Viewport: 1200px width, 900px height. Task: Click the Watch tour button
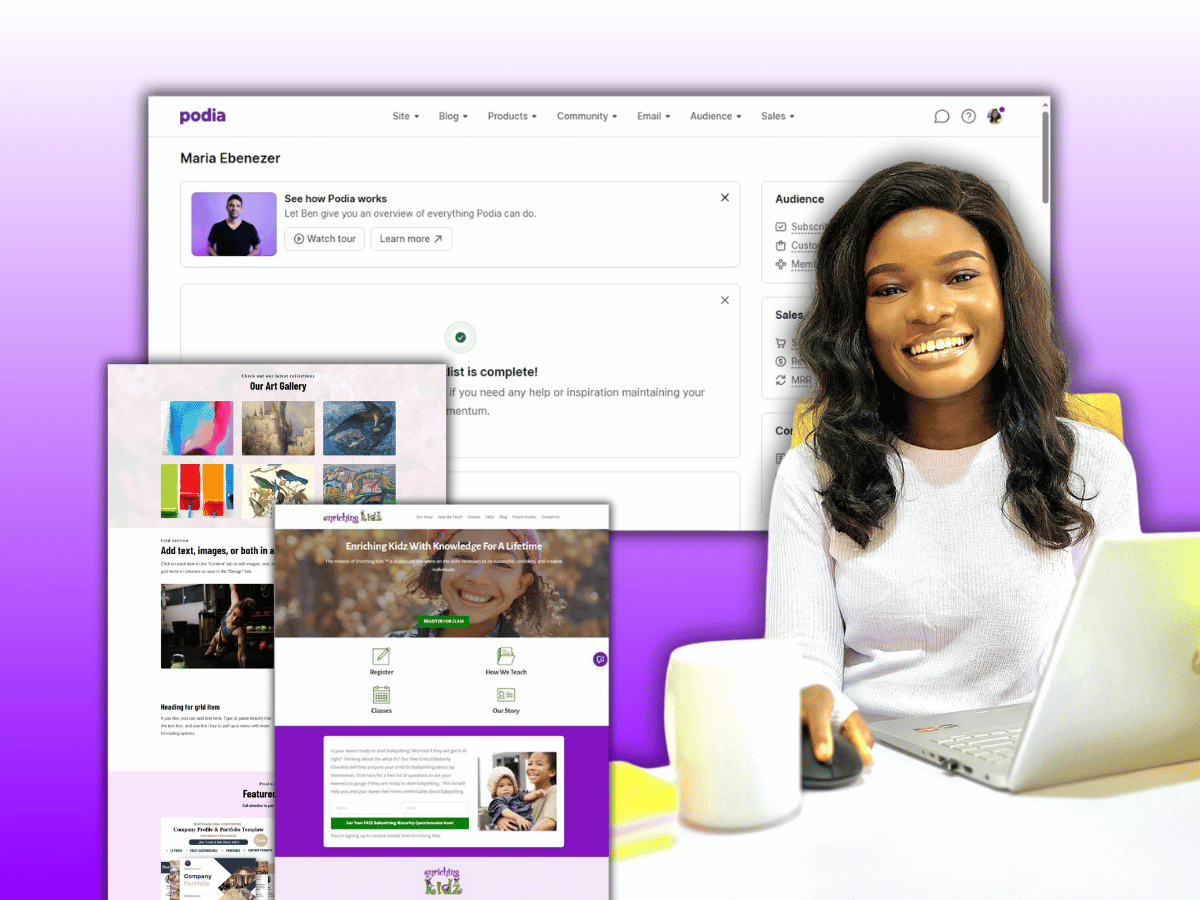(x=324, y=239)
